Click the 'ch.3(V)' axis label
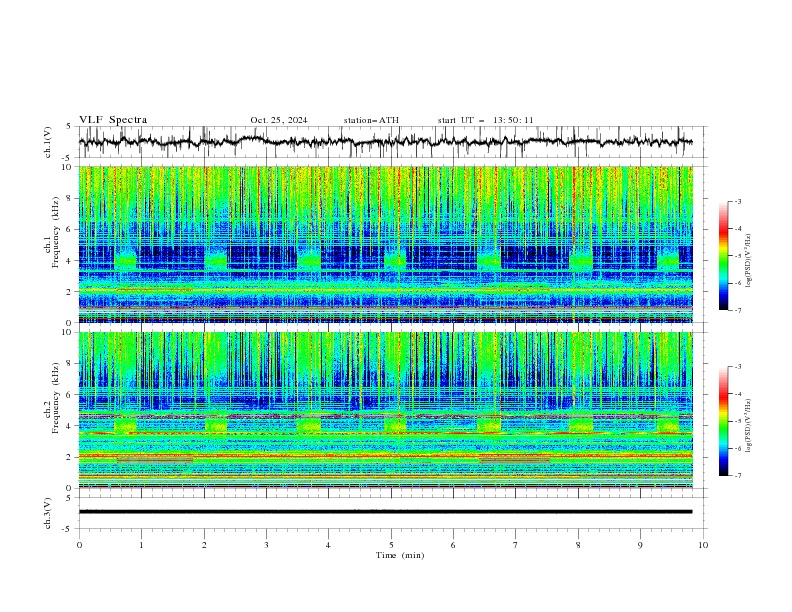This screenshot has width=792, height=612. coord(48,513)
